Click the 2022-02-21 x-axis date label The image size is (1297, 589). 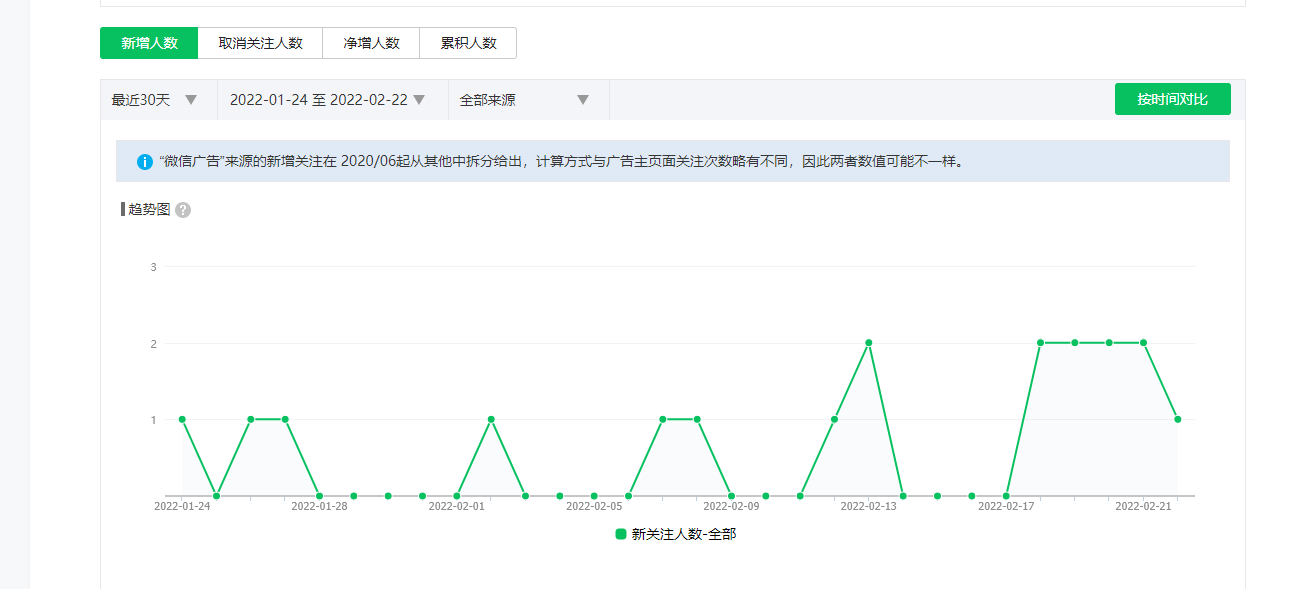(1143, 506)
